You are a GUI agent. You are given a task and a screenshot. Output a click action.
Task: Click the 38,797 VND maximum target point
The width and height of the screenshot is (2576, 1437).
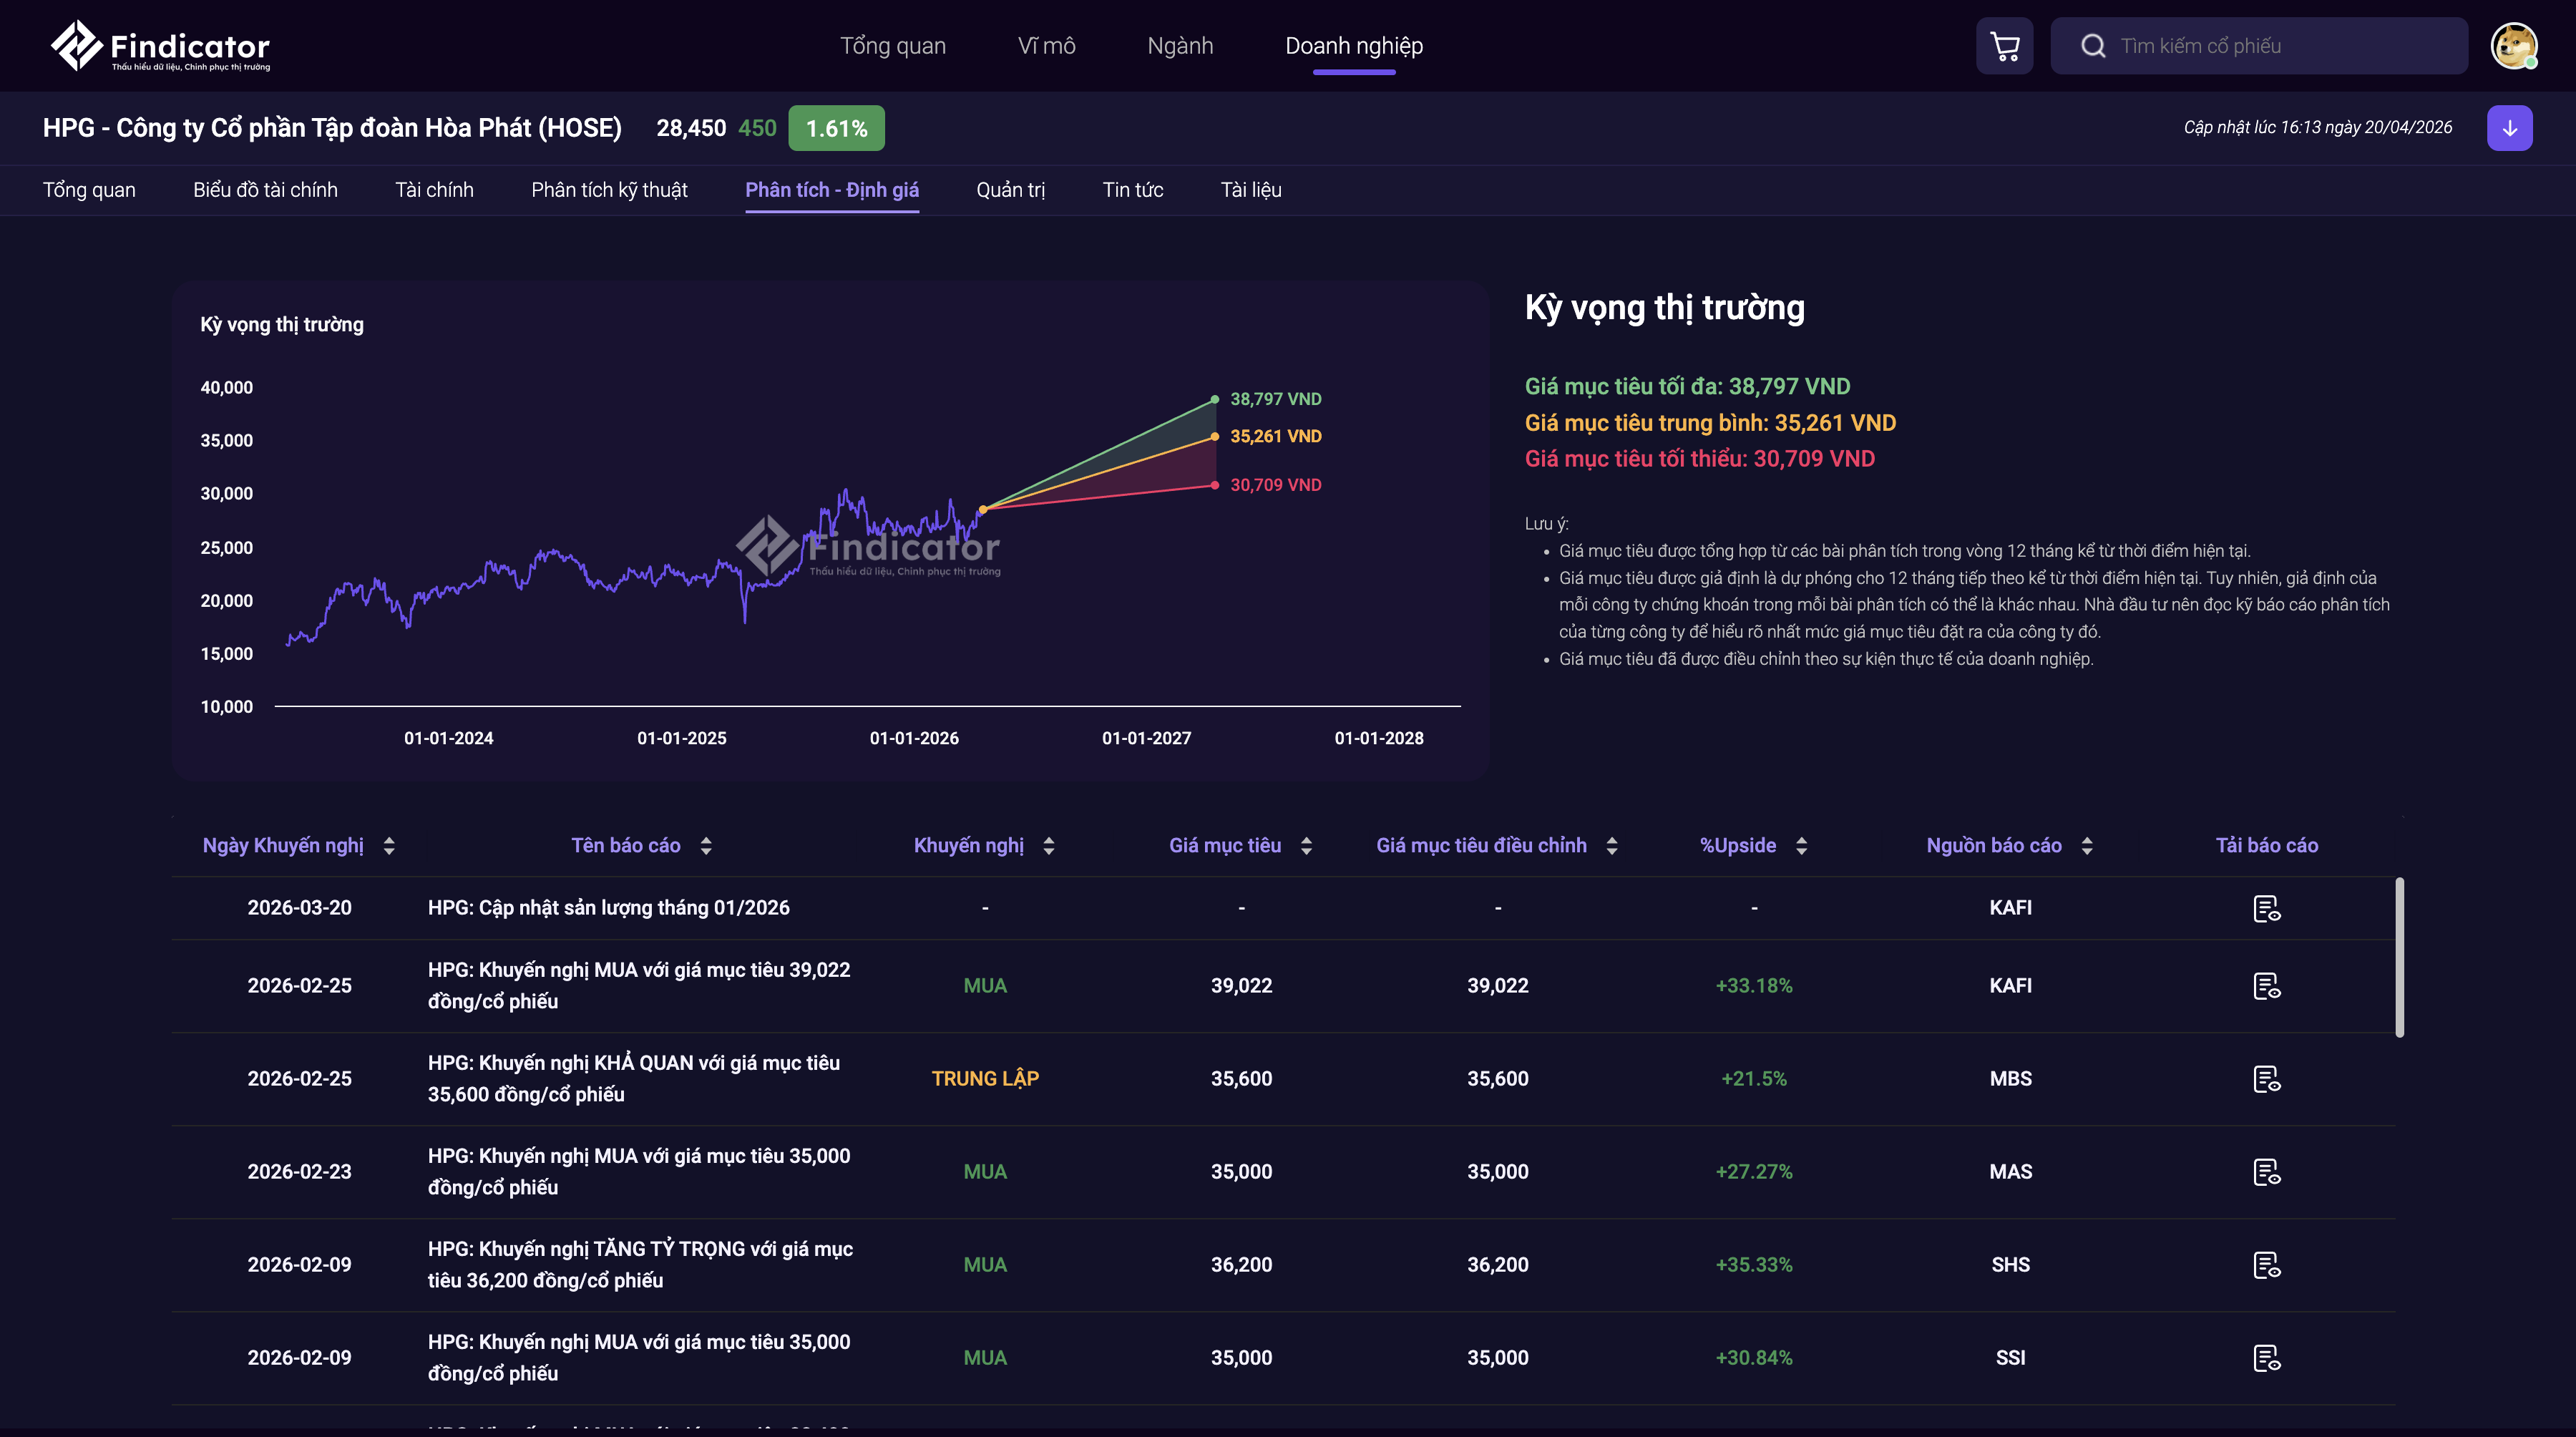[x=1214, y=399]
